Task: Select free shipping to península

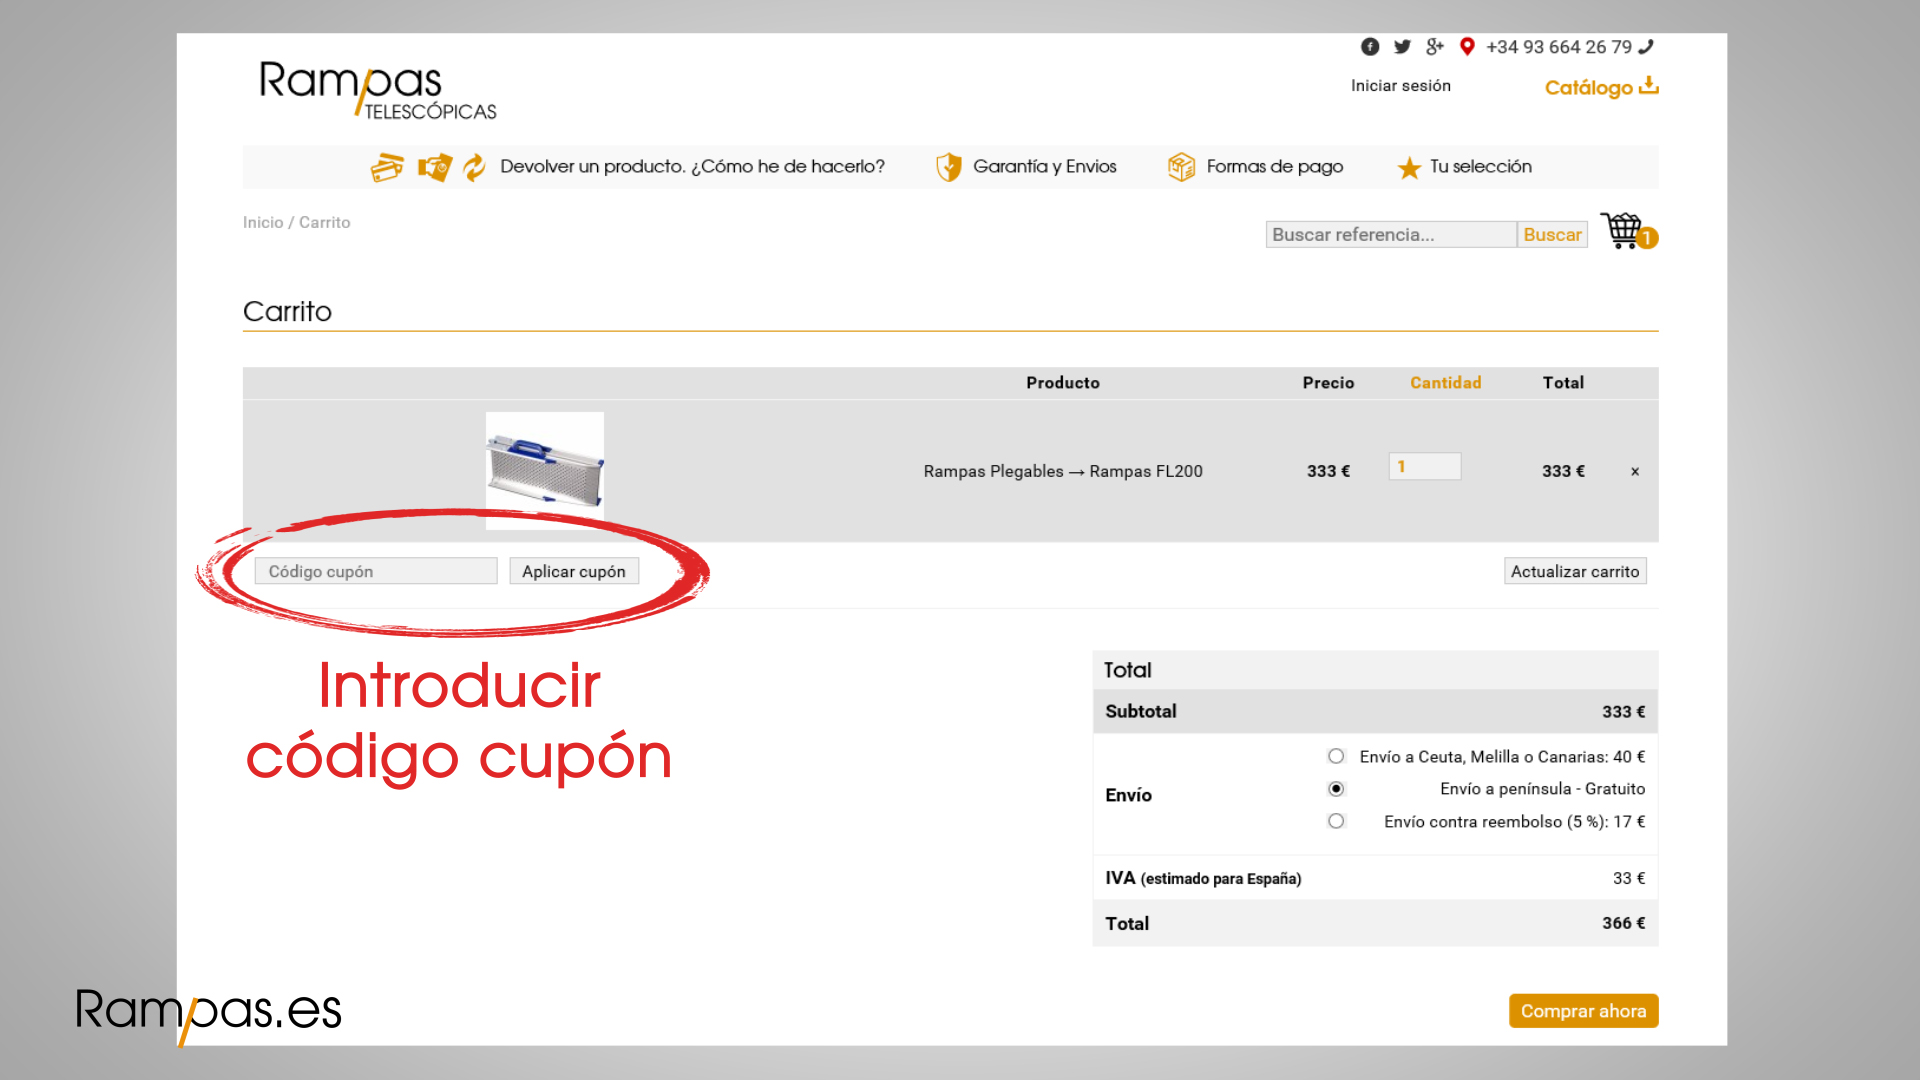Action: point(1336,789)
